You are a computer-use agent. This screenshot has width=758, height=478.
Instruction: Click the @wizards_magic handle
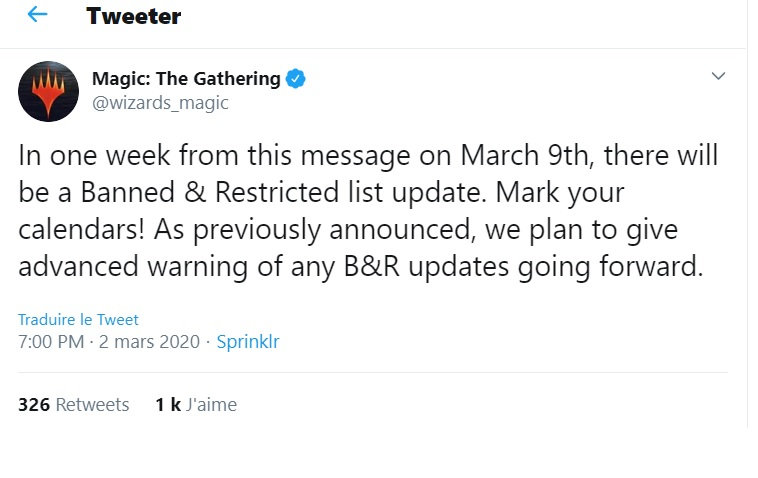[160, 102]
